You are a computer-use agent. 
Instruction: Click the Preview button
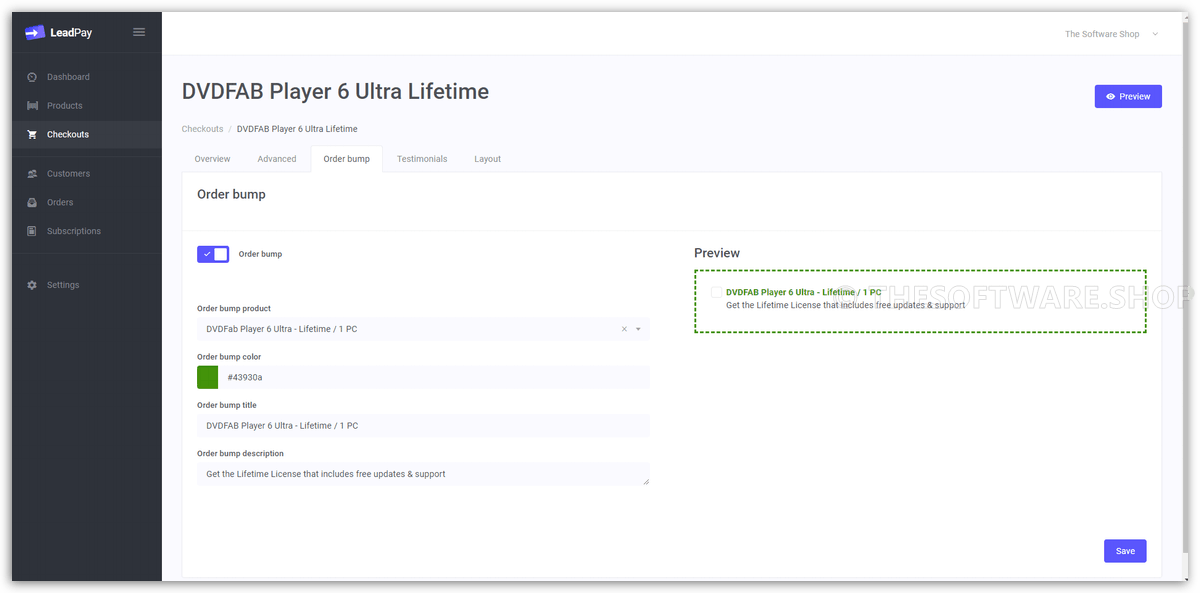coord(1128,96)
